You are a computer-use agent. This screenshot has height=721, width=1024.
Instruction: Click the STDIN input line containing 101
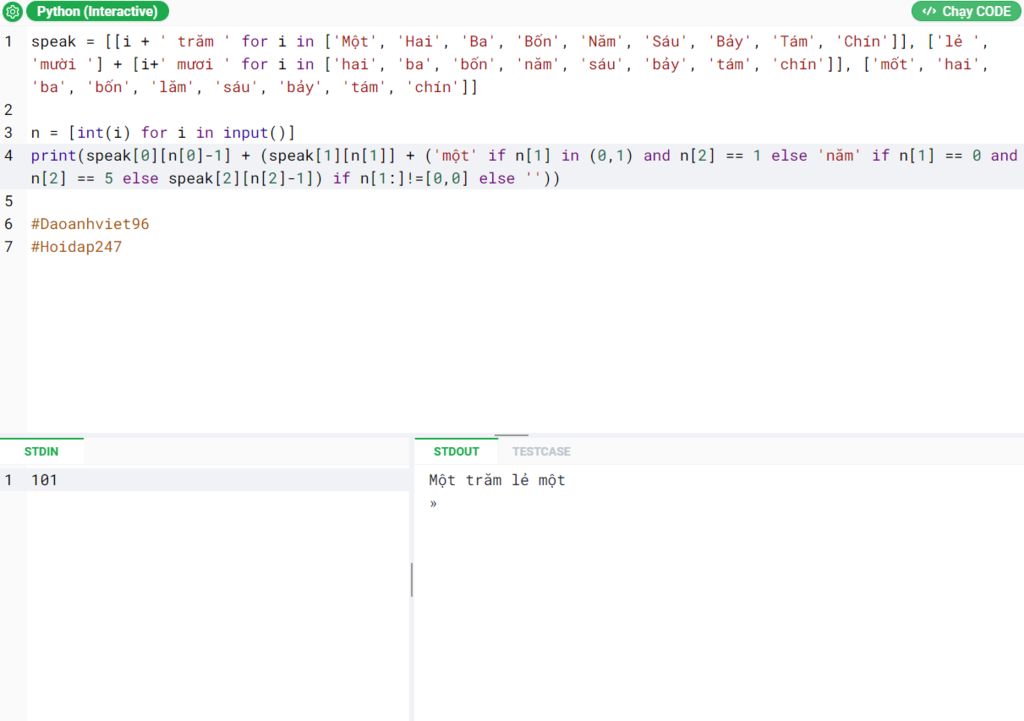click(204, 480)
